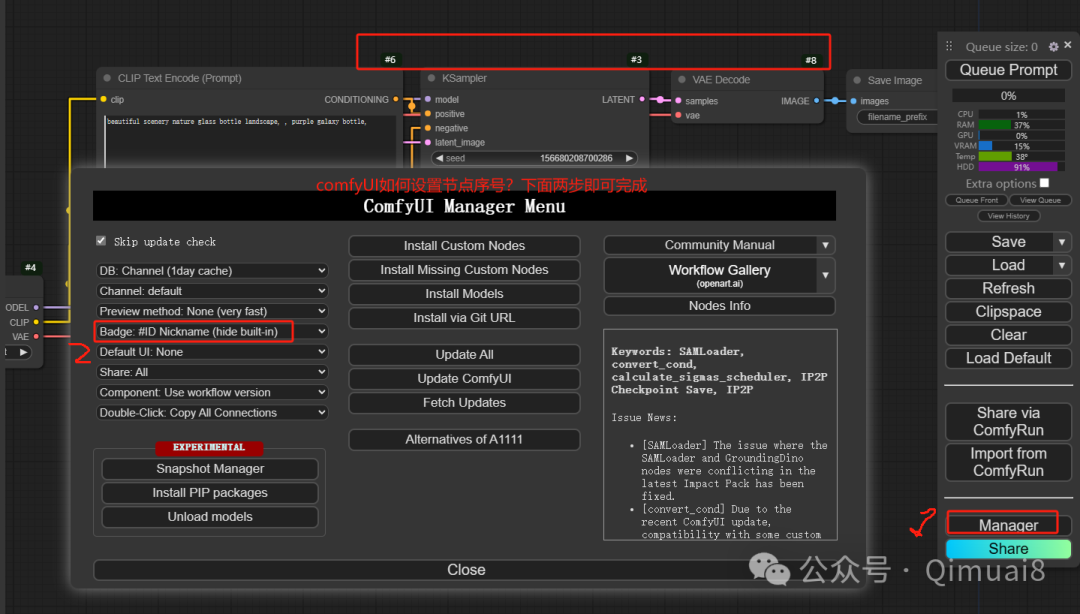Click the KSampler negative input port

(x=428, y=128)
